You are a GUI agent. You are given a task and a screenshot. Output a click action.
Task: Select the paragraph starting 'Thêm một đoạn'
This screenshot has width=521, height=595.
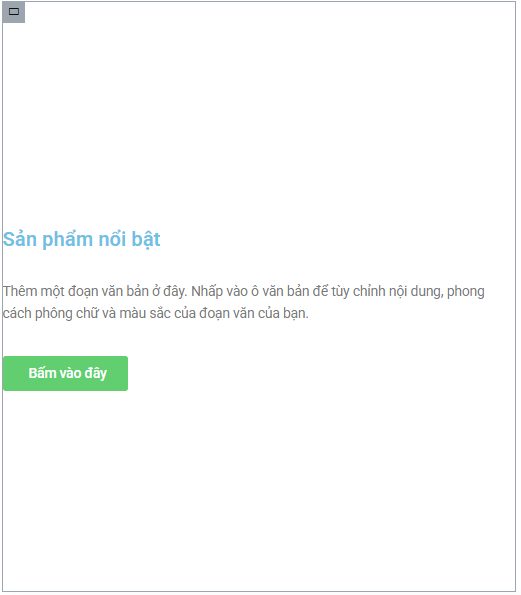244,302
